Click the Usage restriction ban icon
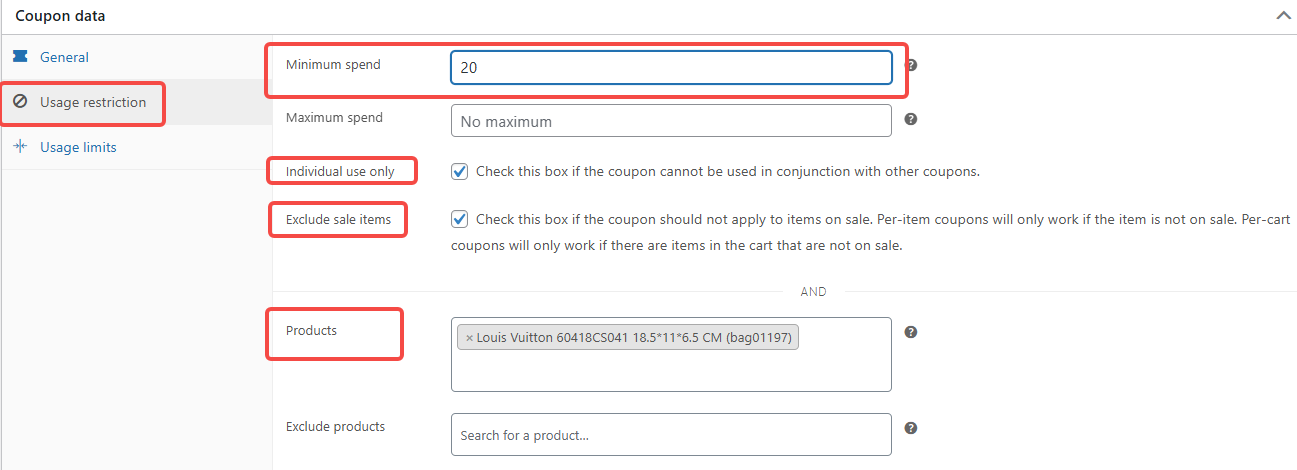Image resolution: width=1297 pixels, height=470 pixels. (x=20, y=102)
